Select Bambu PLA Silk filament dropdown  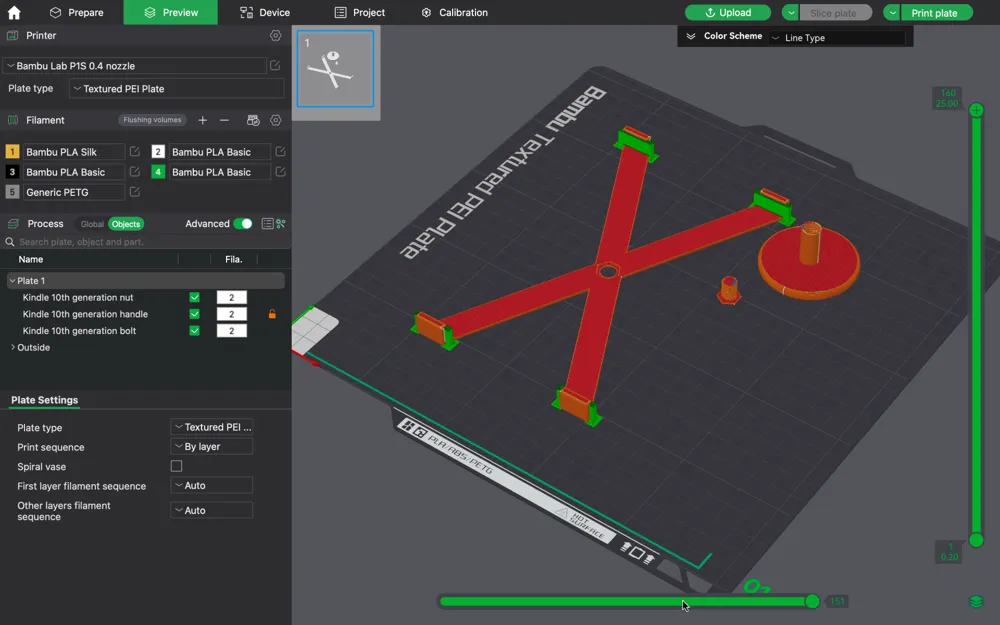[74, 152]
